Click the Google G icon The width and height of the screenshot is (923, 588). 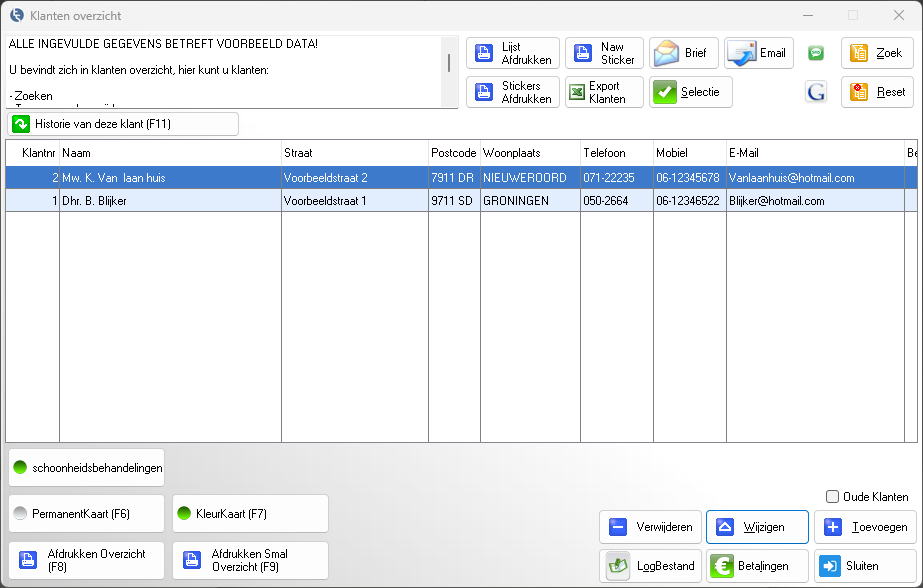coord(816,92)
